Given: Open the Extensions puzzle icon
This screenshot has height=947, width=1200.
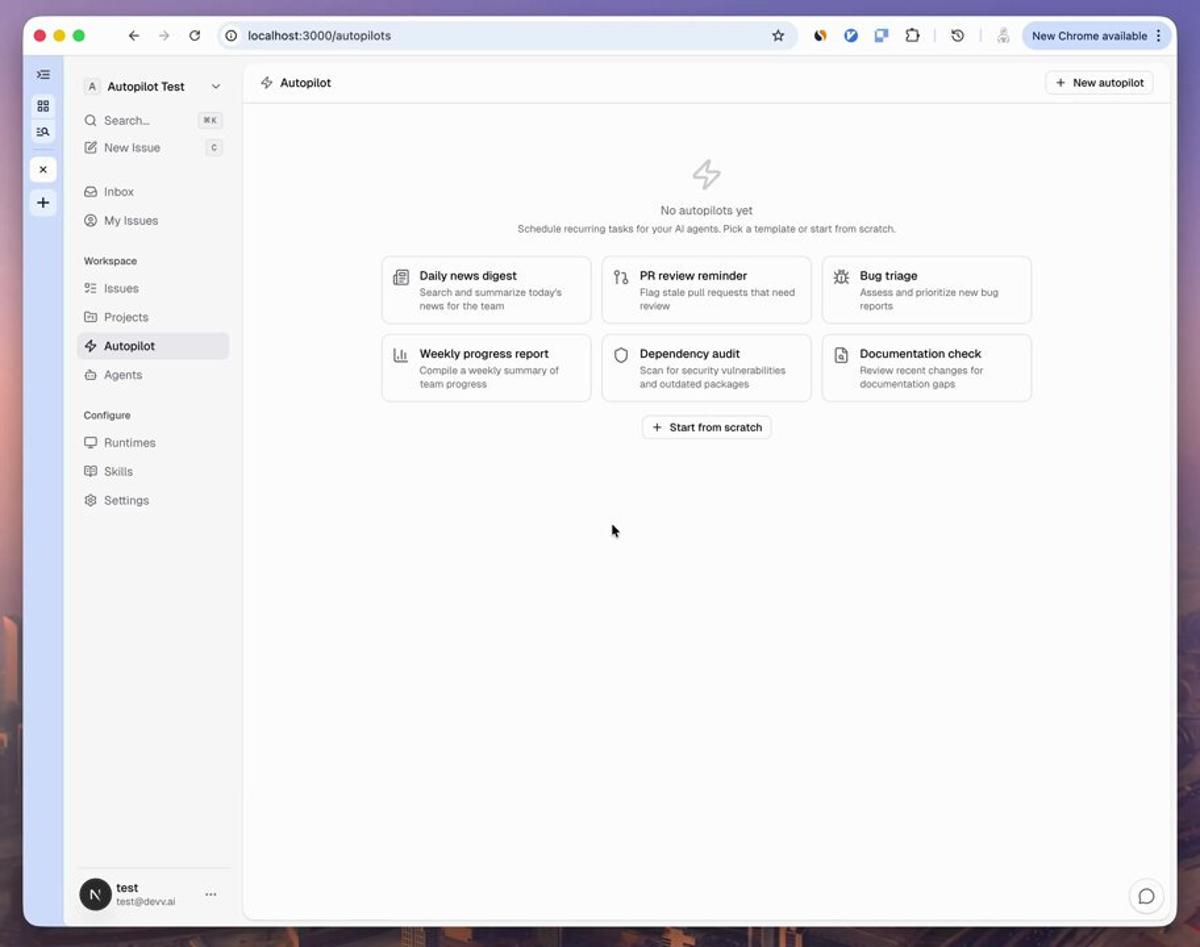Looking at the screenshot, I should pyautogui.click(x=912, y=36).
